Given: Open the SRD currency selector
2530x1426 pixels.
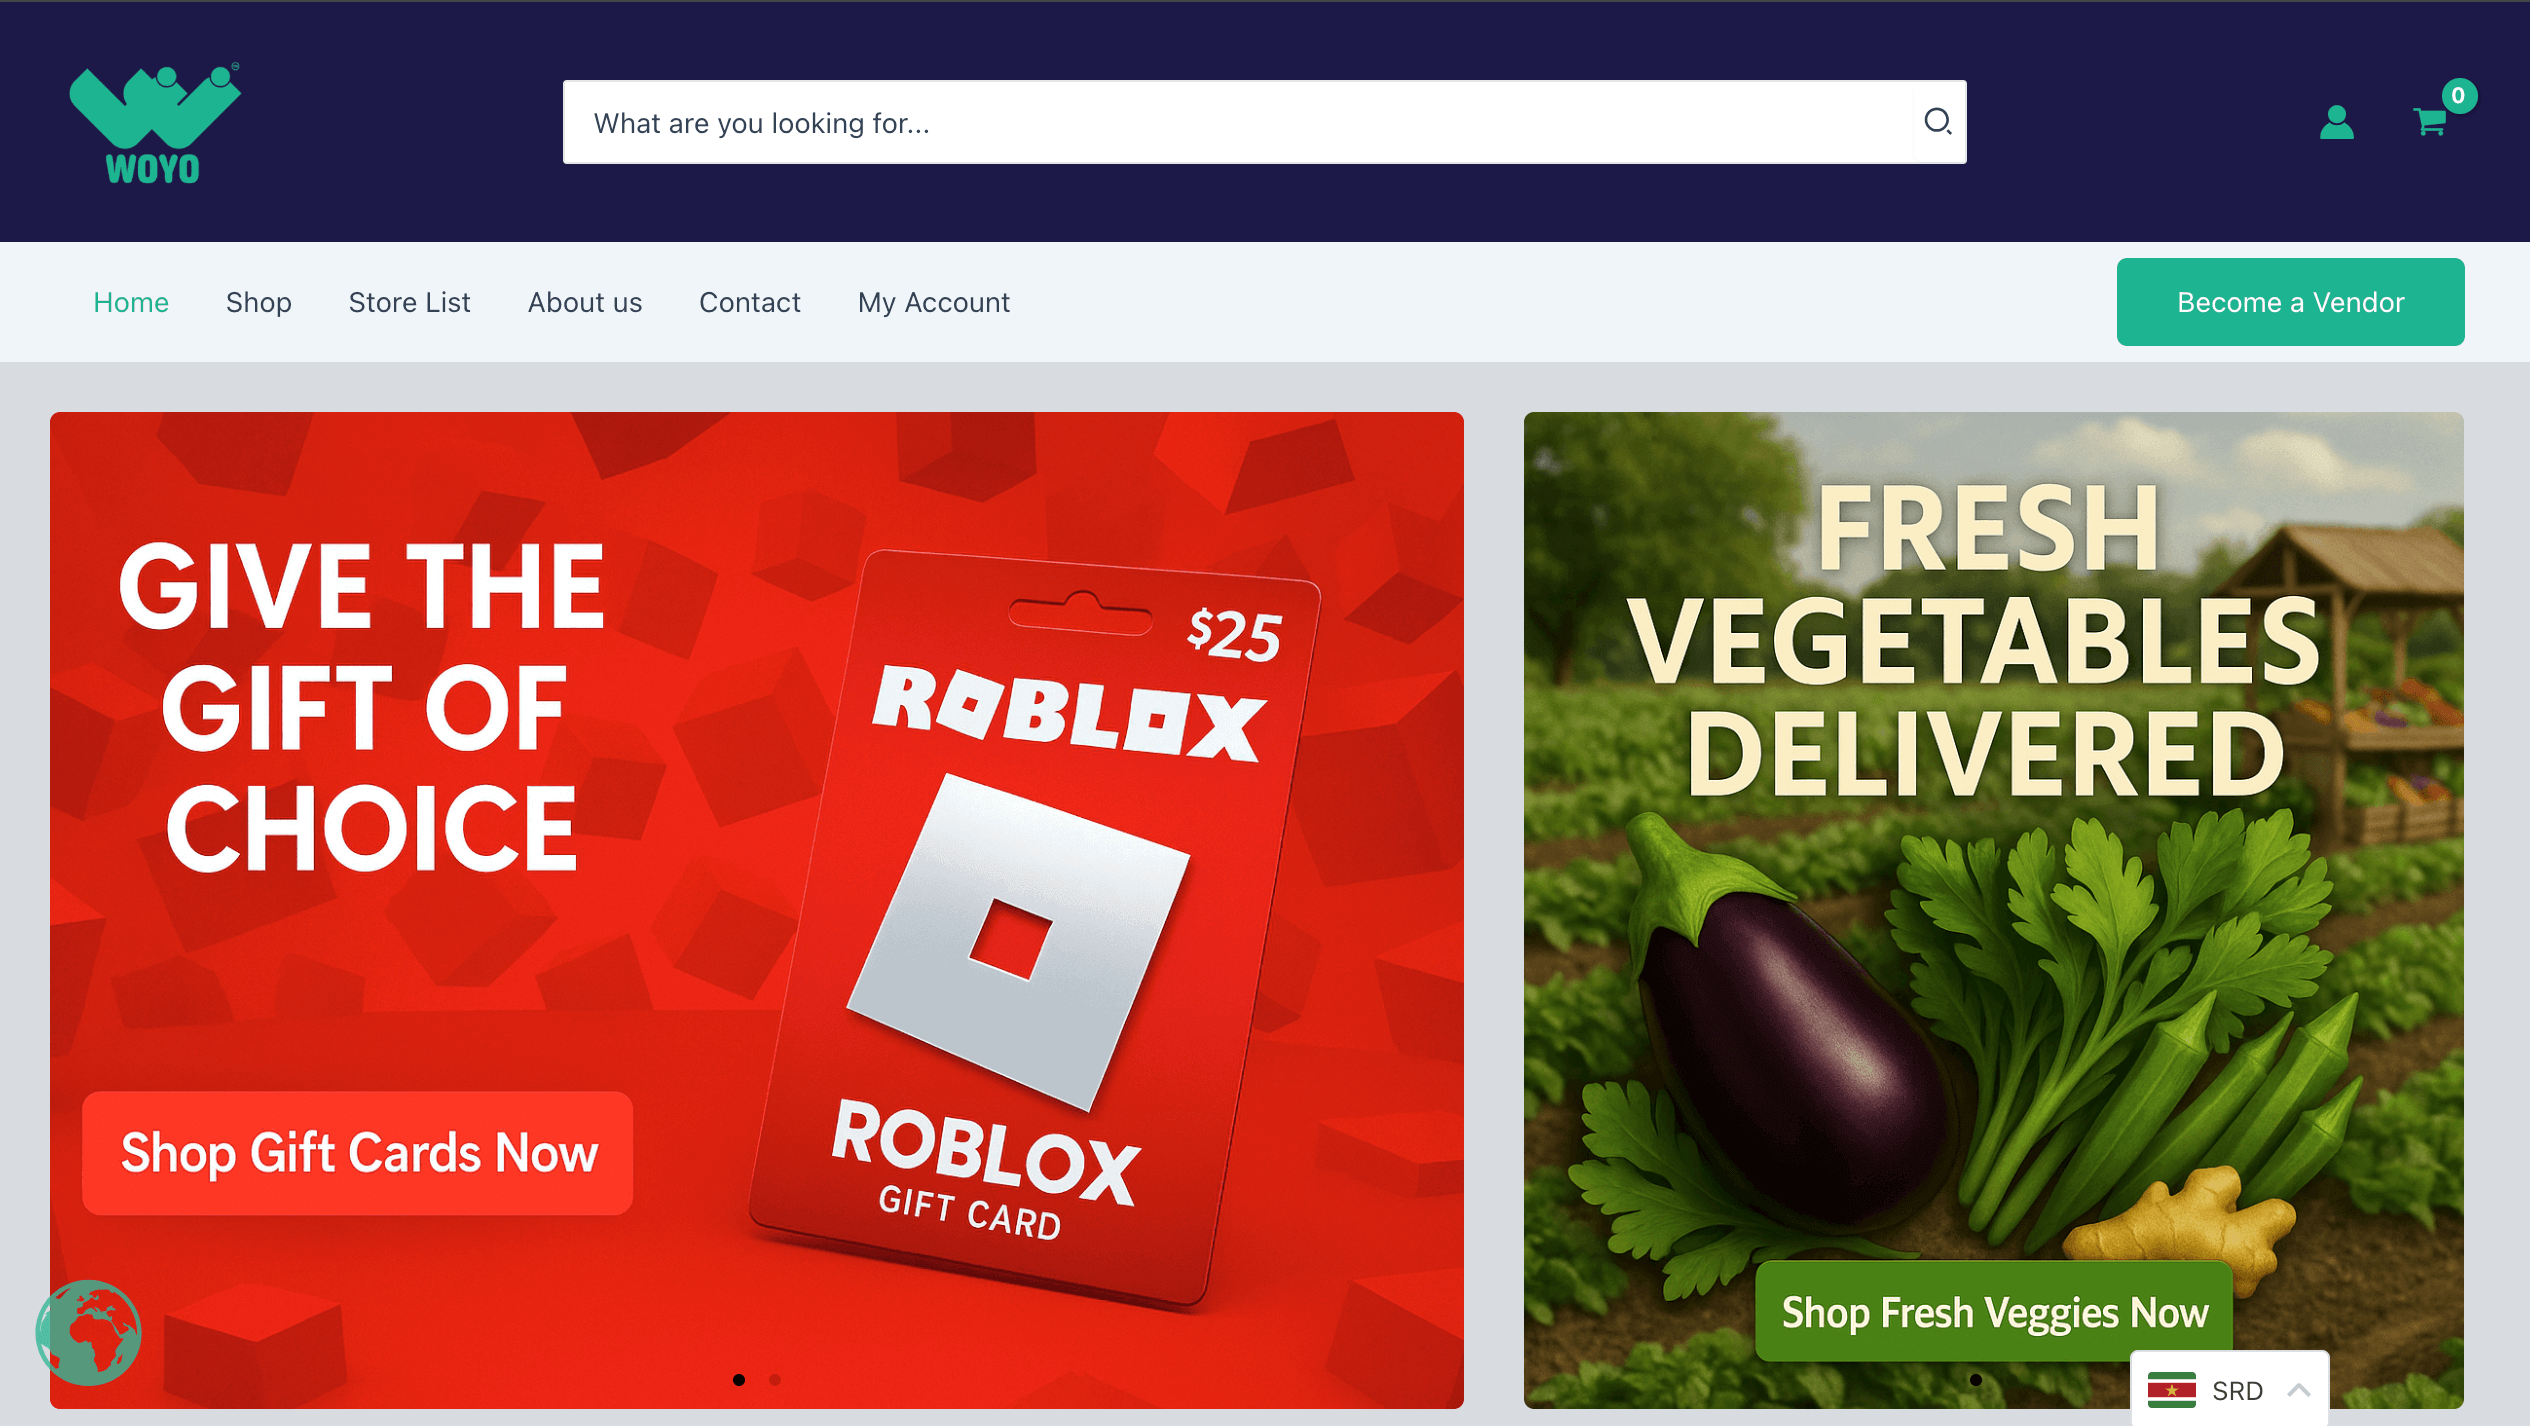Looking at the screenshot, I should tap(2229, 1389).
